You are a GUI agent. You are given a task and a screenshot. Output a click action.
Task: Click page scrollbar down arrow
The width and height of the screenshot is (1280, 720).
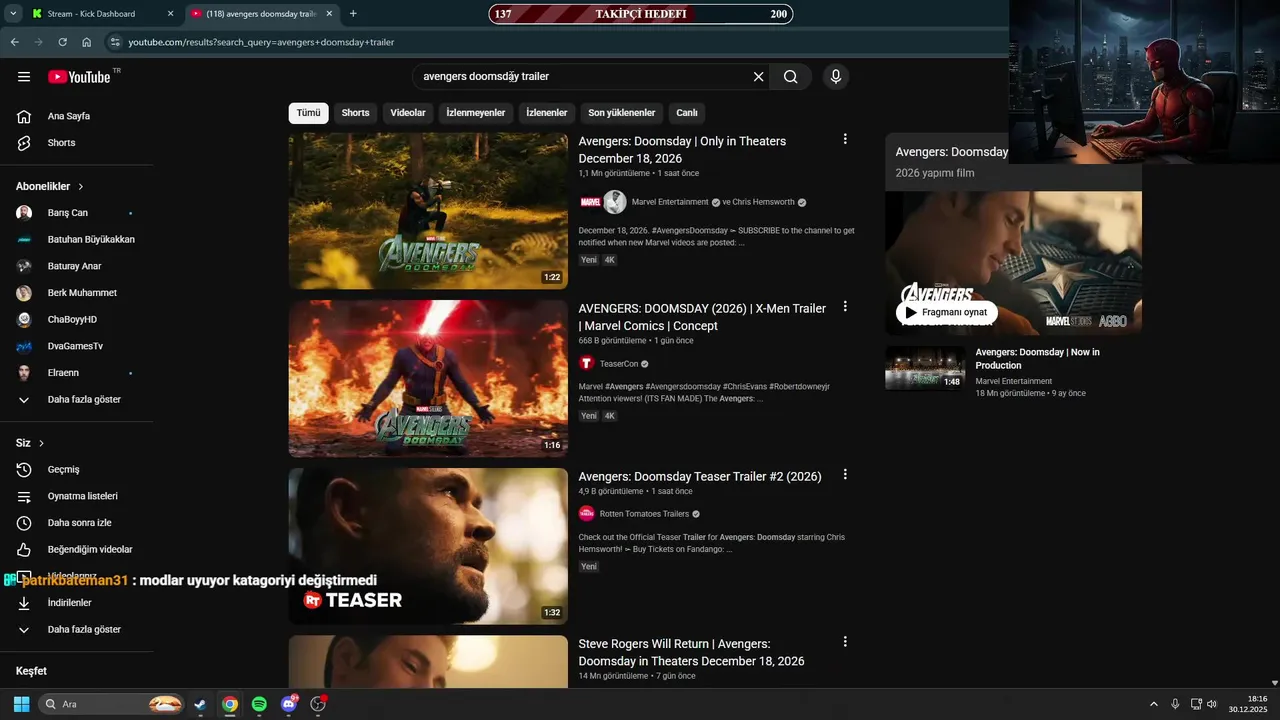(x=1274, y=683)
